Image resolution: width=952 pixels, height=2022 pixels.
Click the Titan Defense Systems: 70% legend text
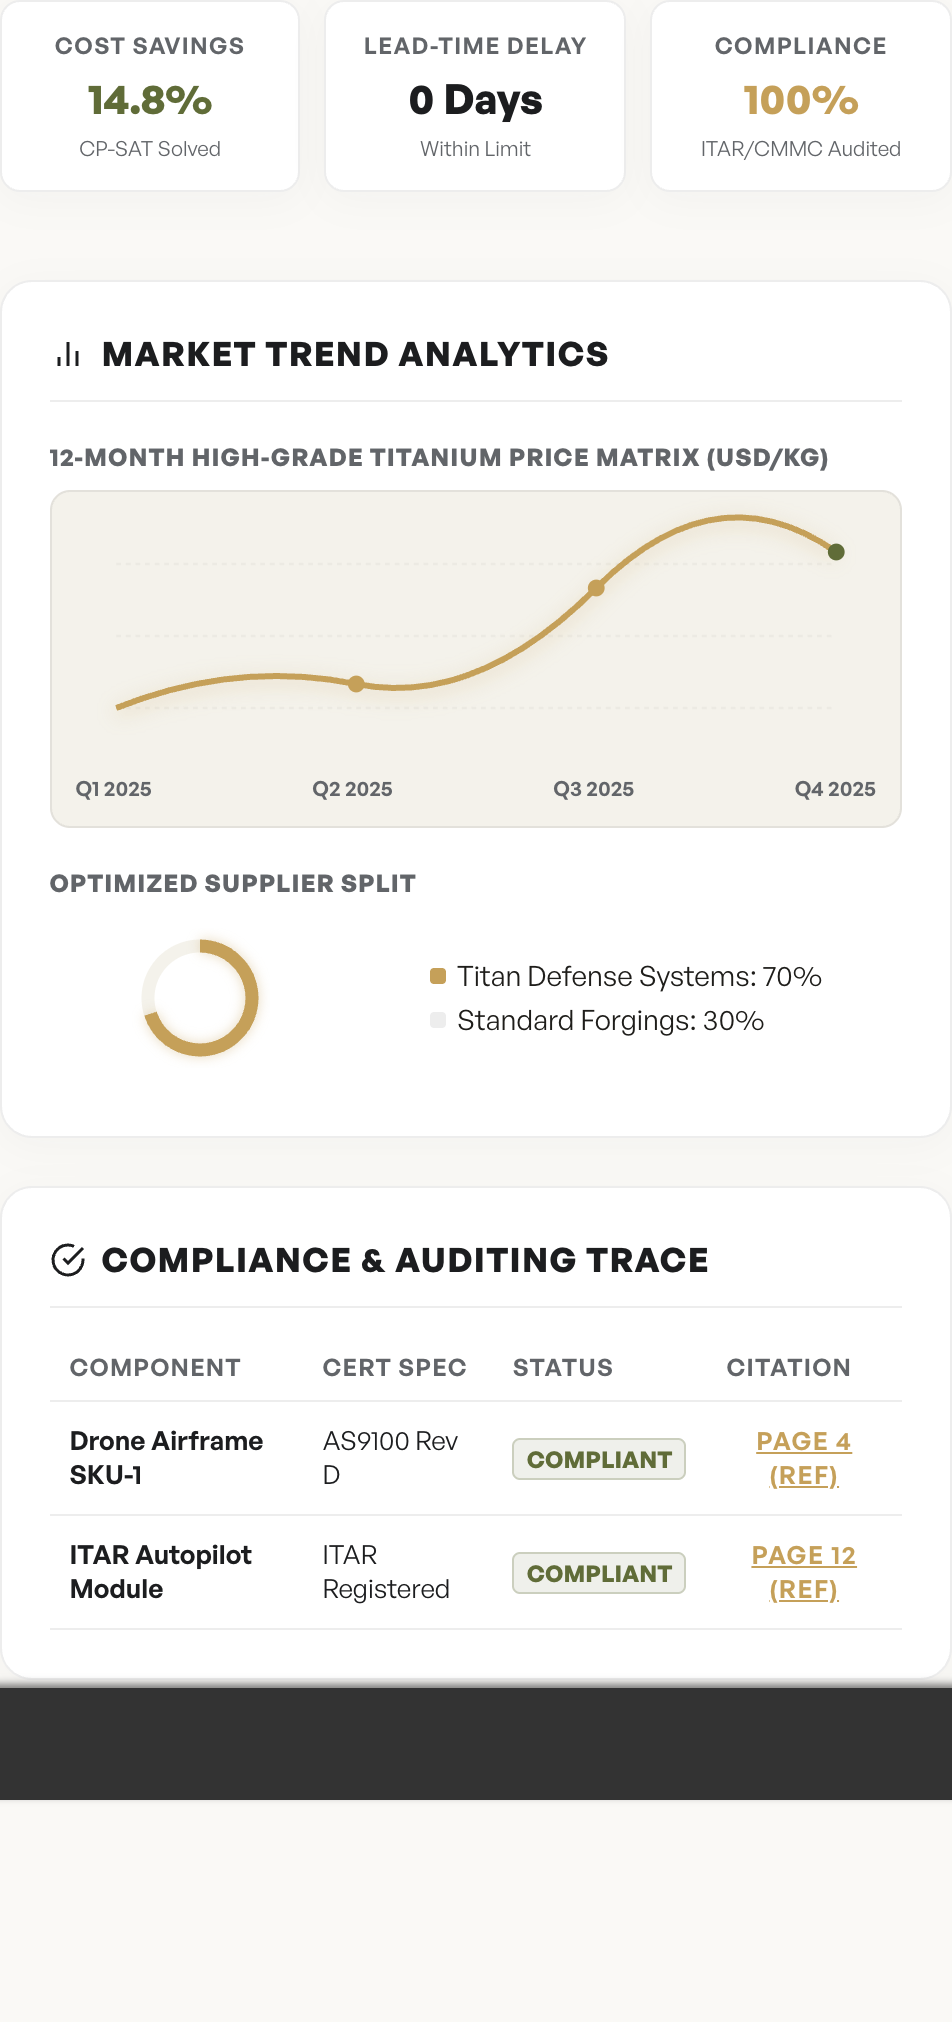(x=639, y=976)
